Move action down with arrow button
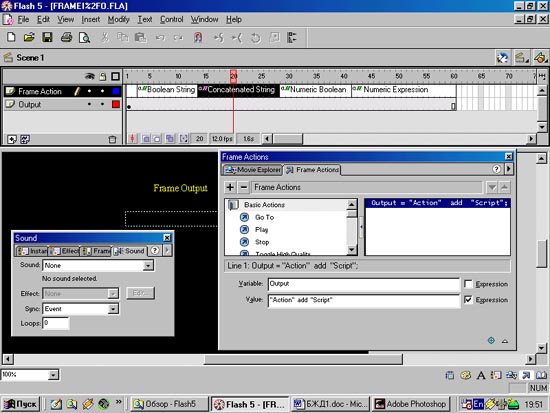The width and height of the screenshot is (550, 413). [x=492, y=187]
